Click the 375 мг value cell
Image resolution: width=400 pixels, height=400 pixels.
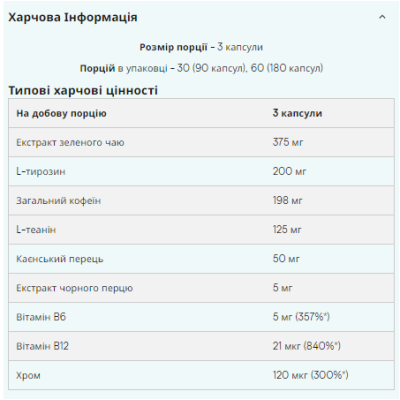tap(288, 142)
